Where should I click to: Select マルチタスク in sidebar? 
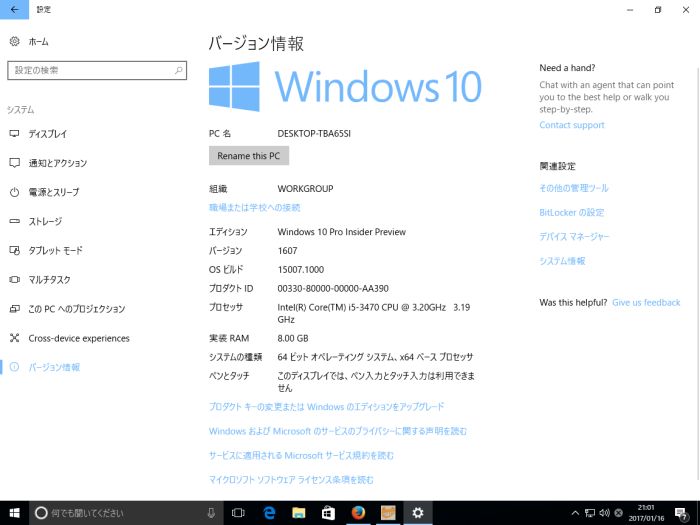tap(50, 280)
